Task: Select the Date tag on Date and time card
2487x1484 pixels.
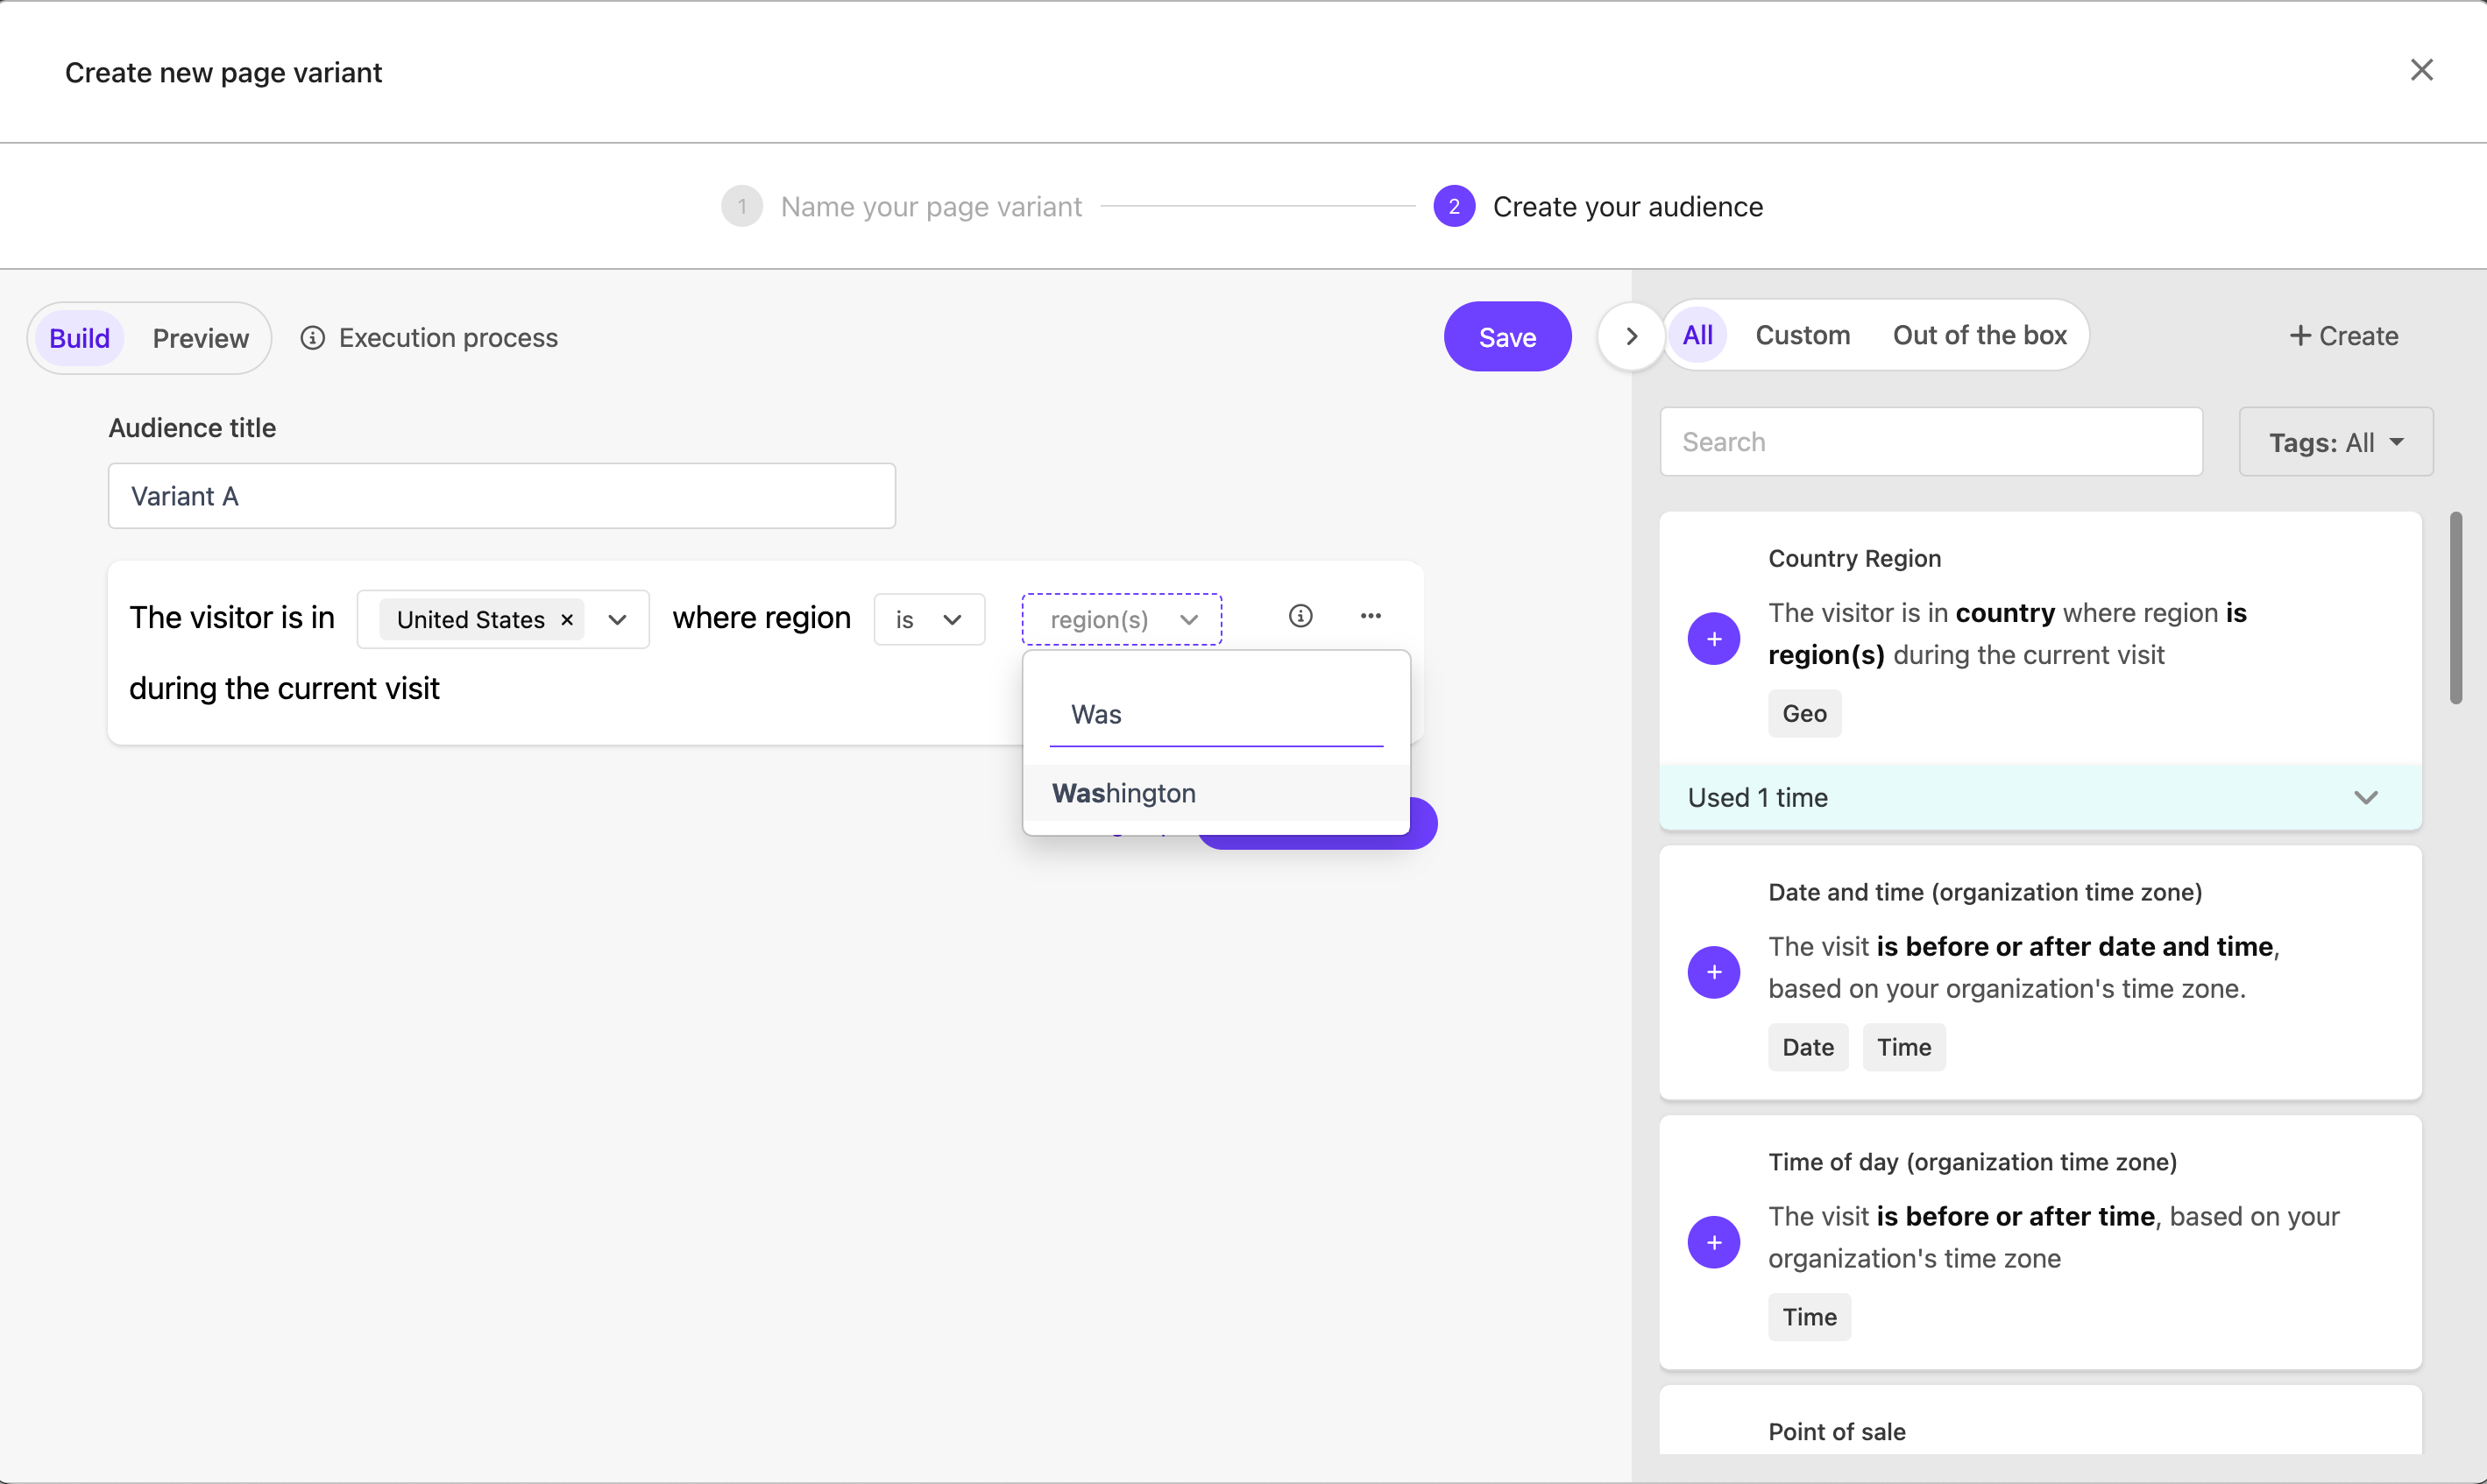Action: click(x=1808, y=1046)
